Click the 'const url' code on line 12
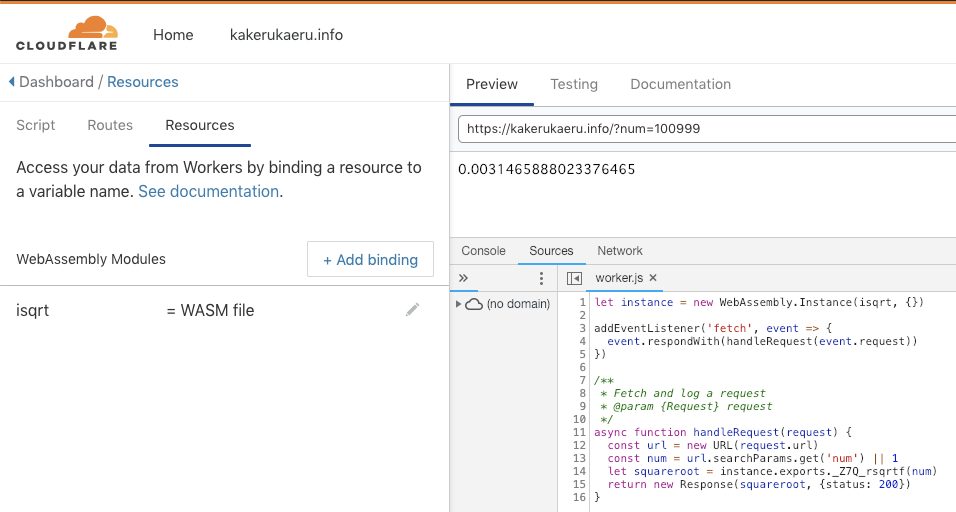Image resolution: width=956 pixels, height=512 pixels. click(x=713, y=445)
